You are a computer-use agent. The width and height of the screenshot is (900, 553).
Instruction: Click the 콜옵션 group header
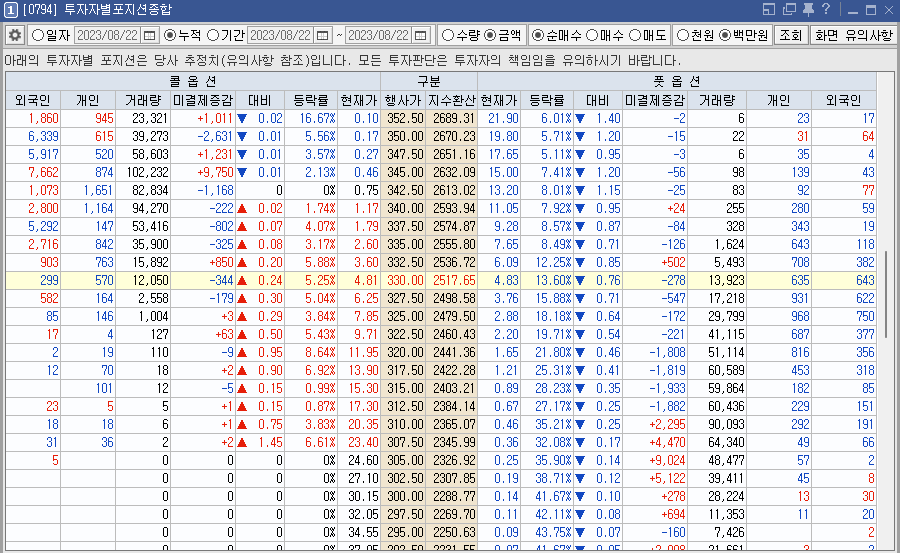pyautogui.click(x=193, y=82)
